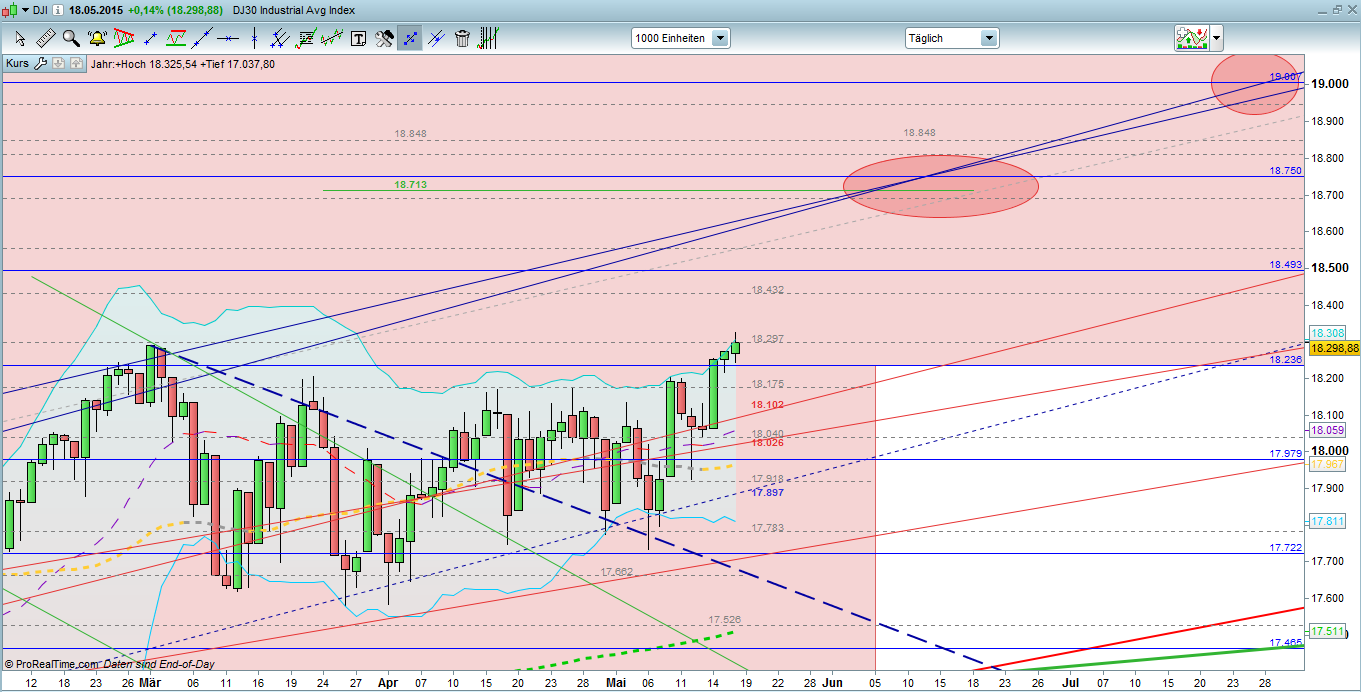Select the horizontal line drawing tool
The image size is (1361, 692).
coord(228,38)
